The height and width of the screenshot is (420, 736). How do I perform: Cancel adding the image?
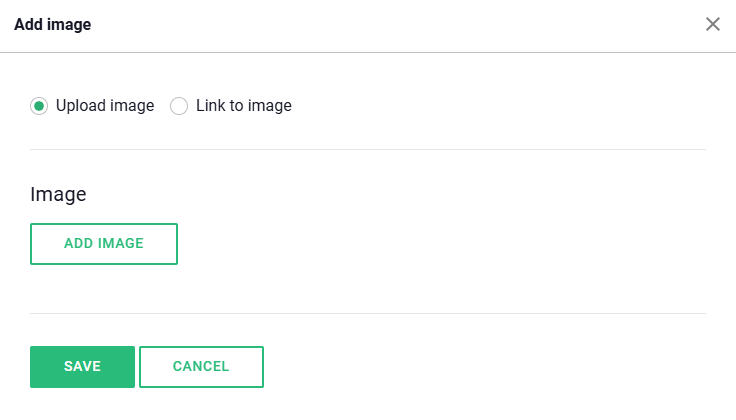coord(201,366)
